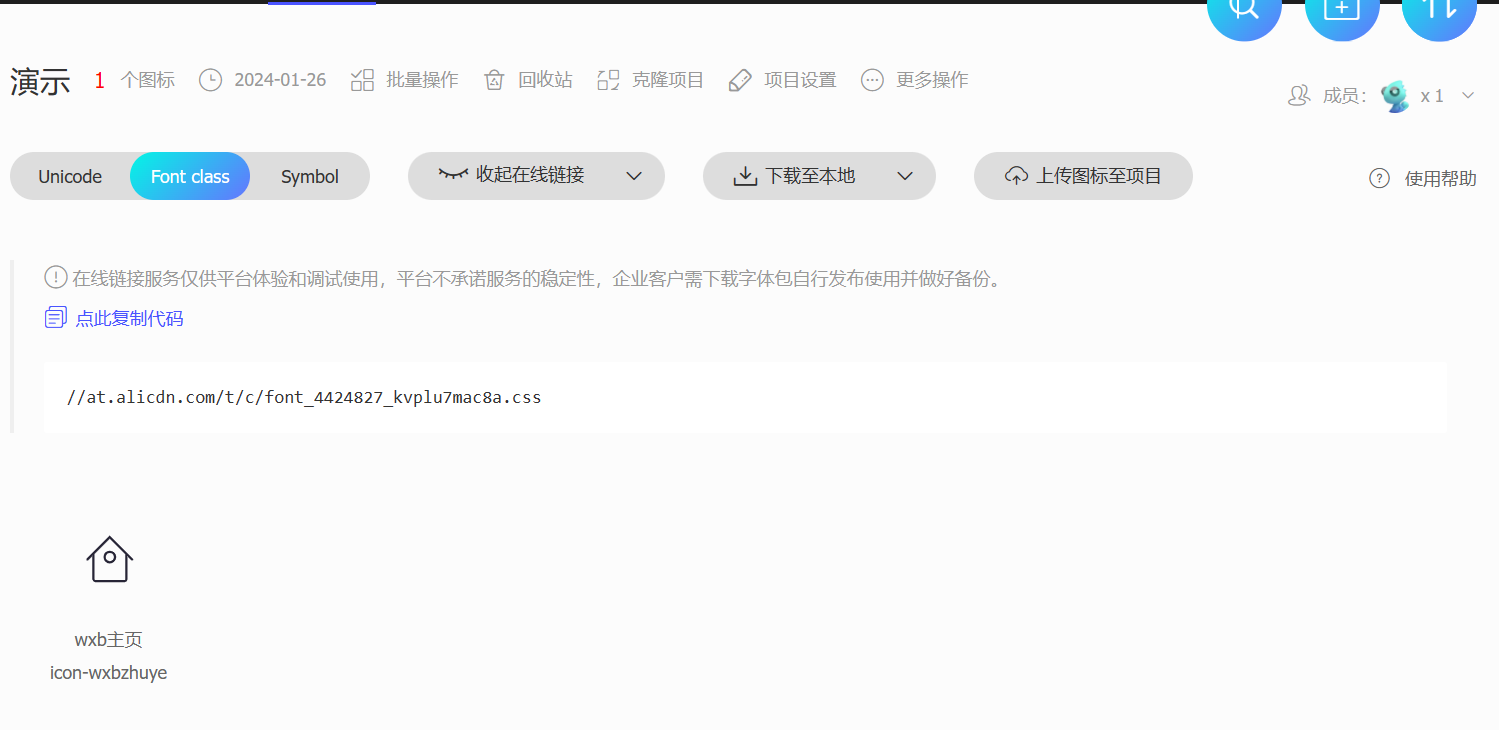Select the upload icon in top right corner

1438,8
